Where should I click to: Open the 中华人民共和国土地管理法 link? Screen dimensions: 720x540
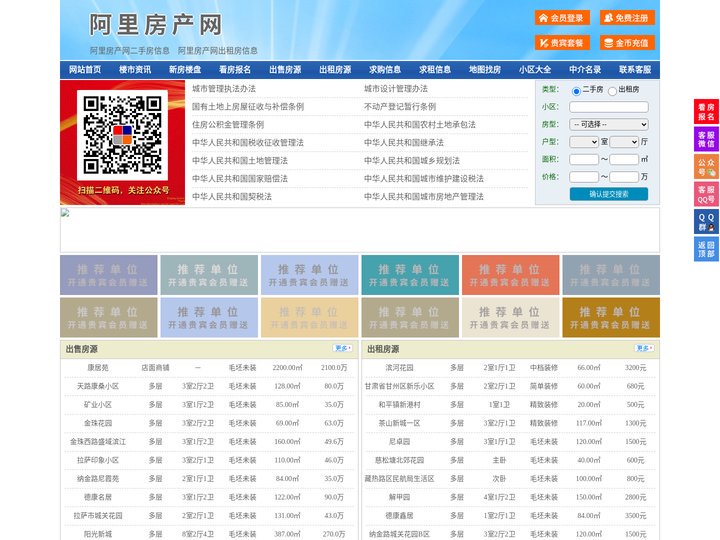(x=240, y=160)
